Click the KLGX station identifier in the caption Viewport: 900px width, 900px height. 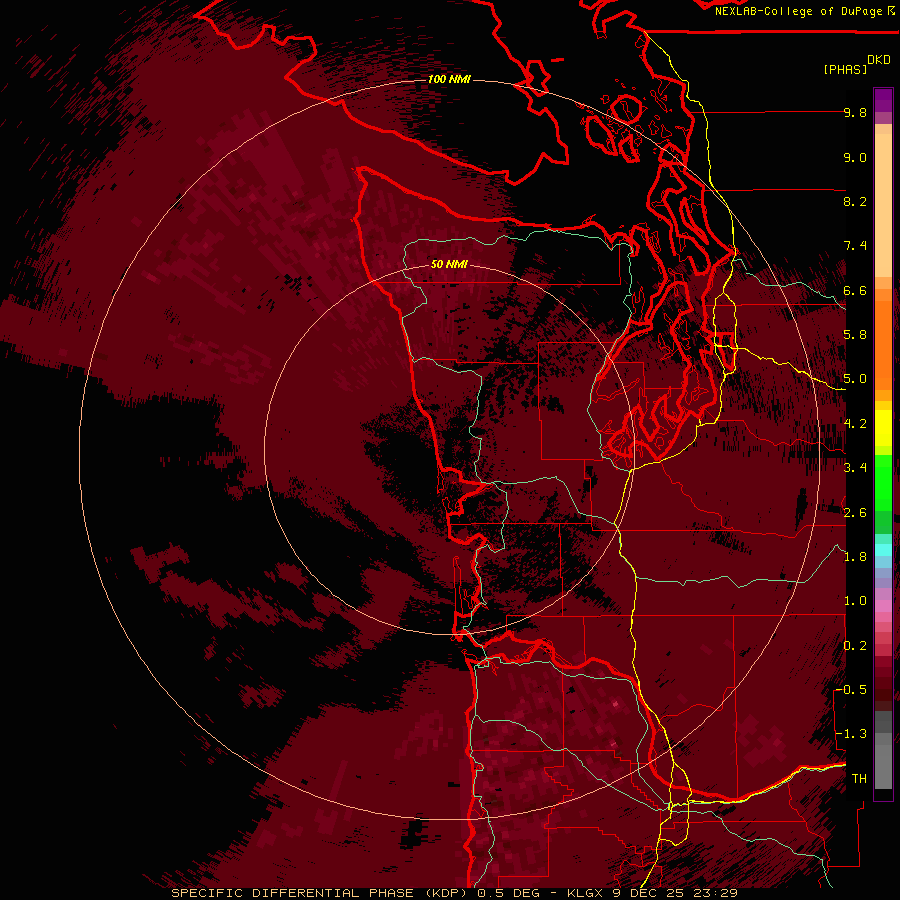tap(585, 893)
